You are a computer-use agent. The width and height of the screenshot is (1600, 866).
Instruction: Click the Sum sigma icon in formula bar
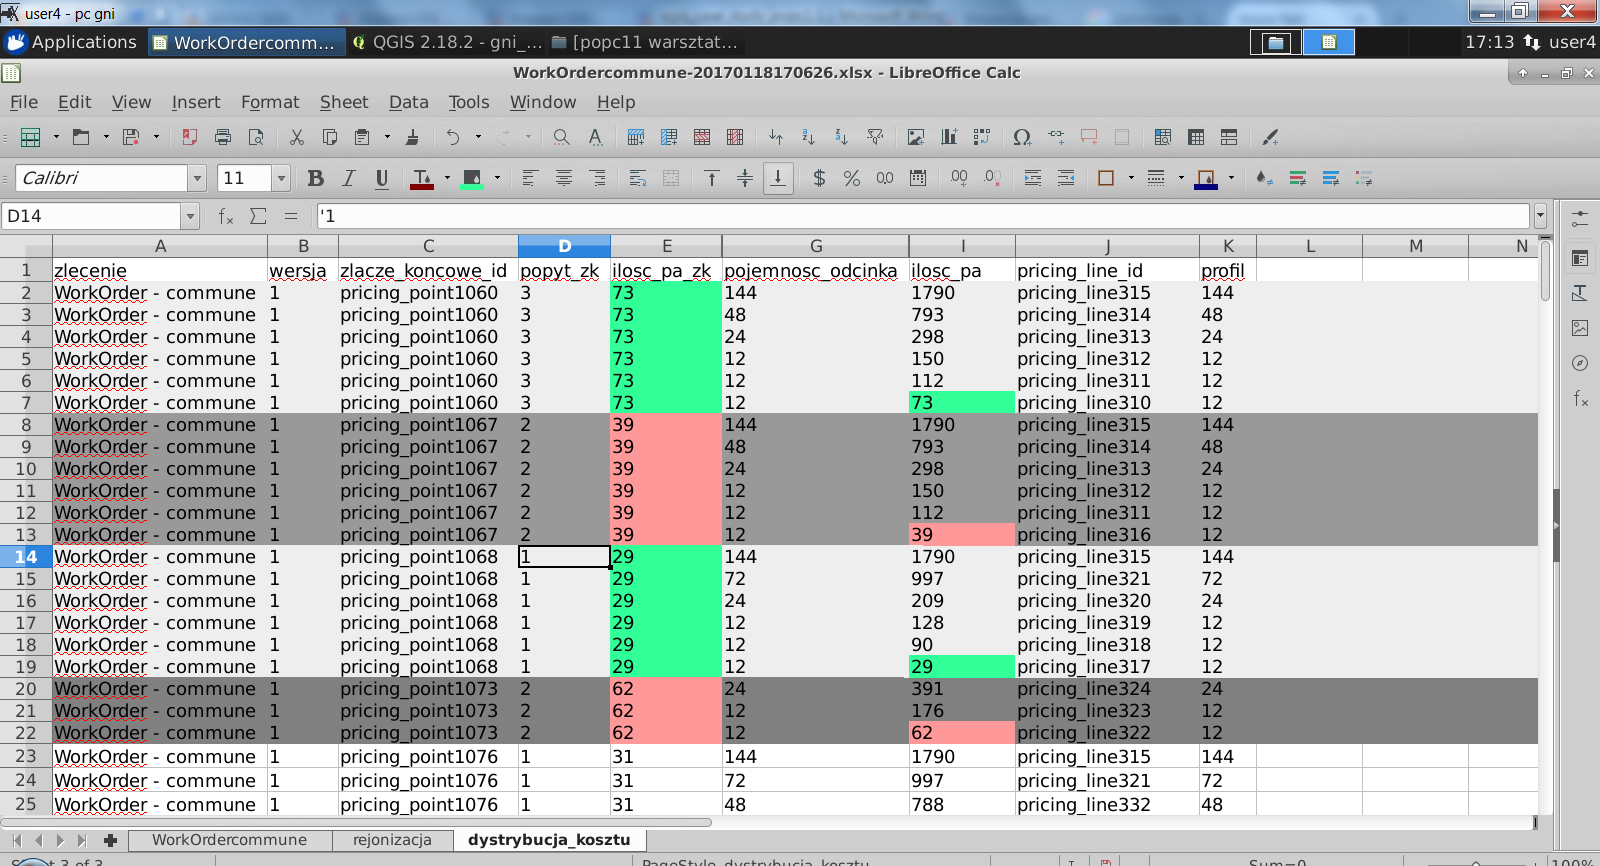tap(258, 216)
